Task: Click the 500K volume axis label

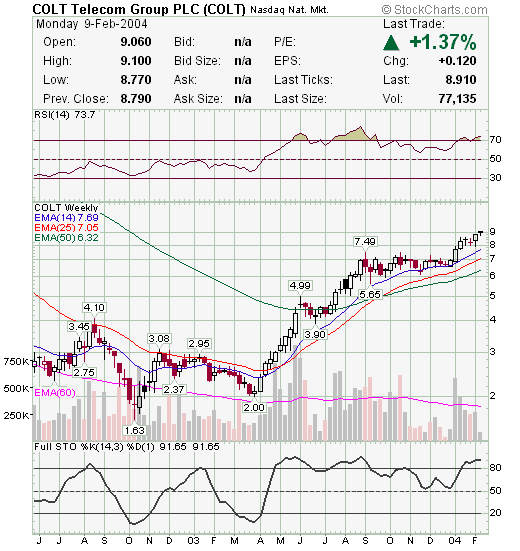Action: (16, 389)
